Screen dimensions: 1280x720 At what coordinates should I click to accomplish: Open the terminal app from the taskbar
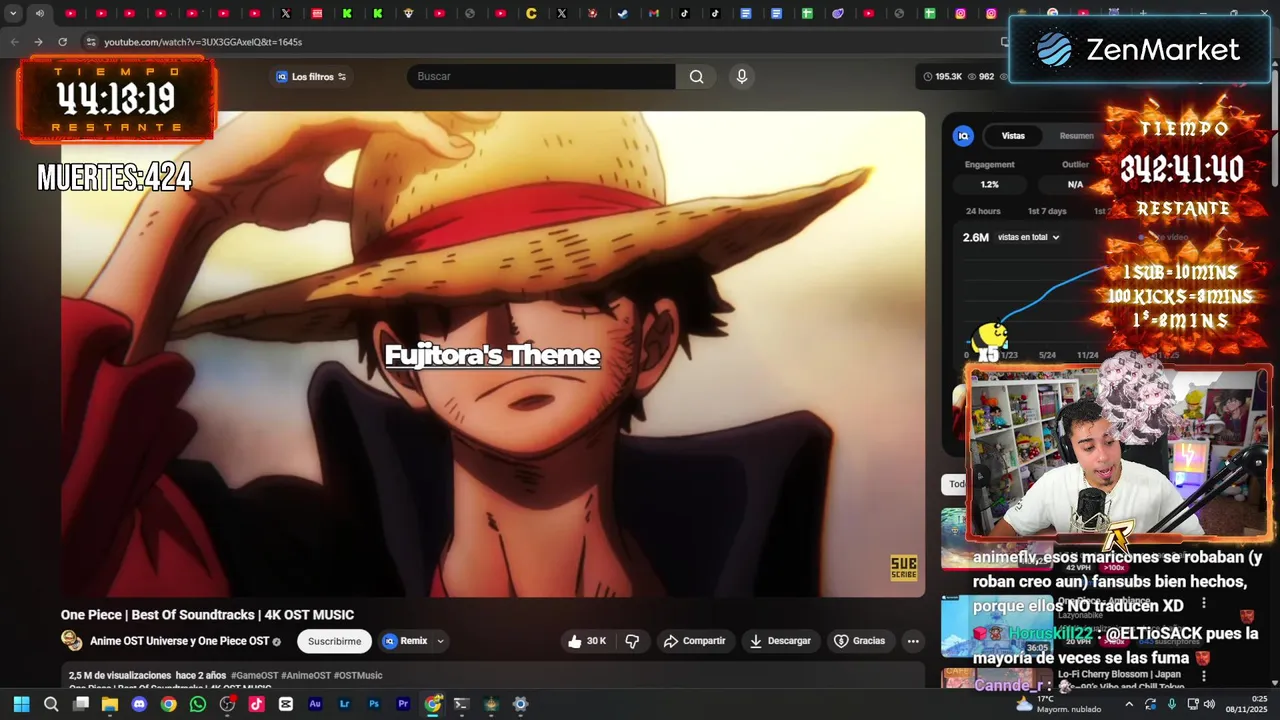461,704
